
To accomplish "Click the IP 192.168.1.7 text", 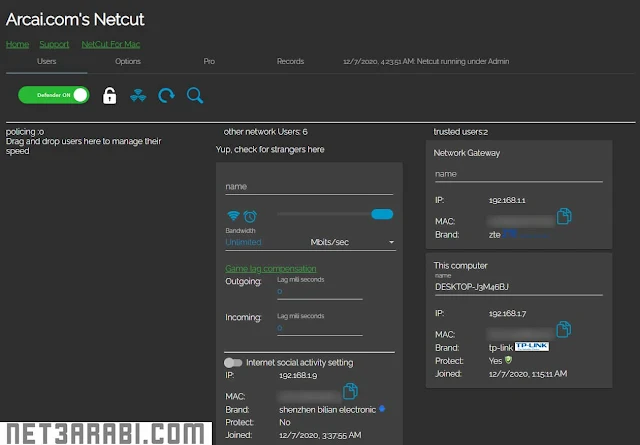I will pyautogui.click(x=507, y=314).
